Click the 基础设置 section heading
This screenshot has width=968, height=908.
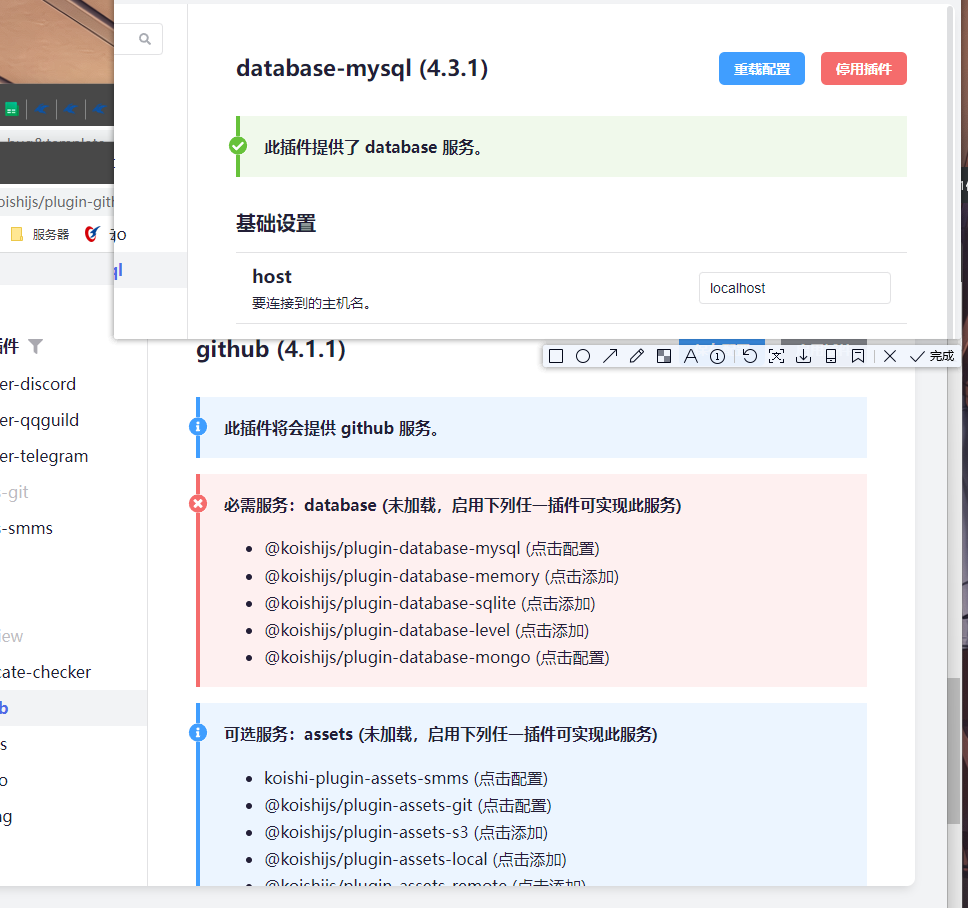click(276, 223)
